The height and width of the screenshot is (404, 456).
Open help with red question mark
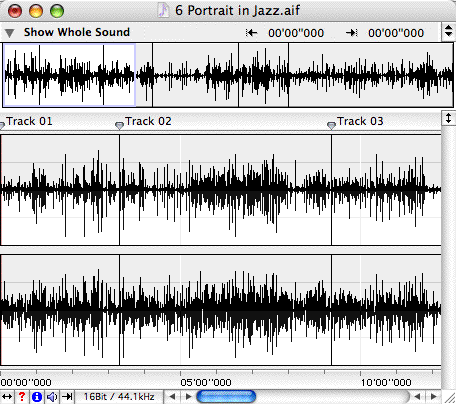22,397
